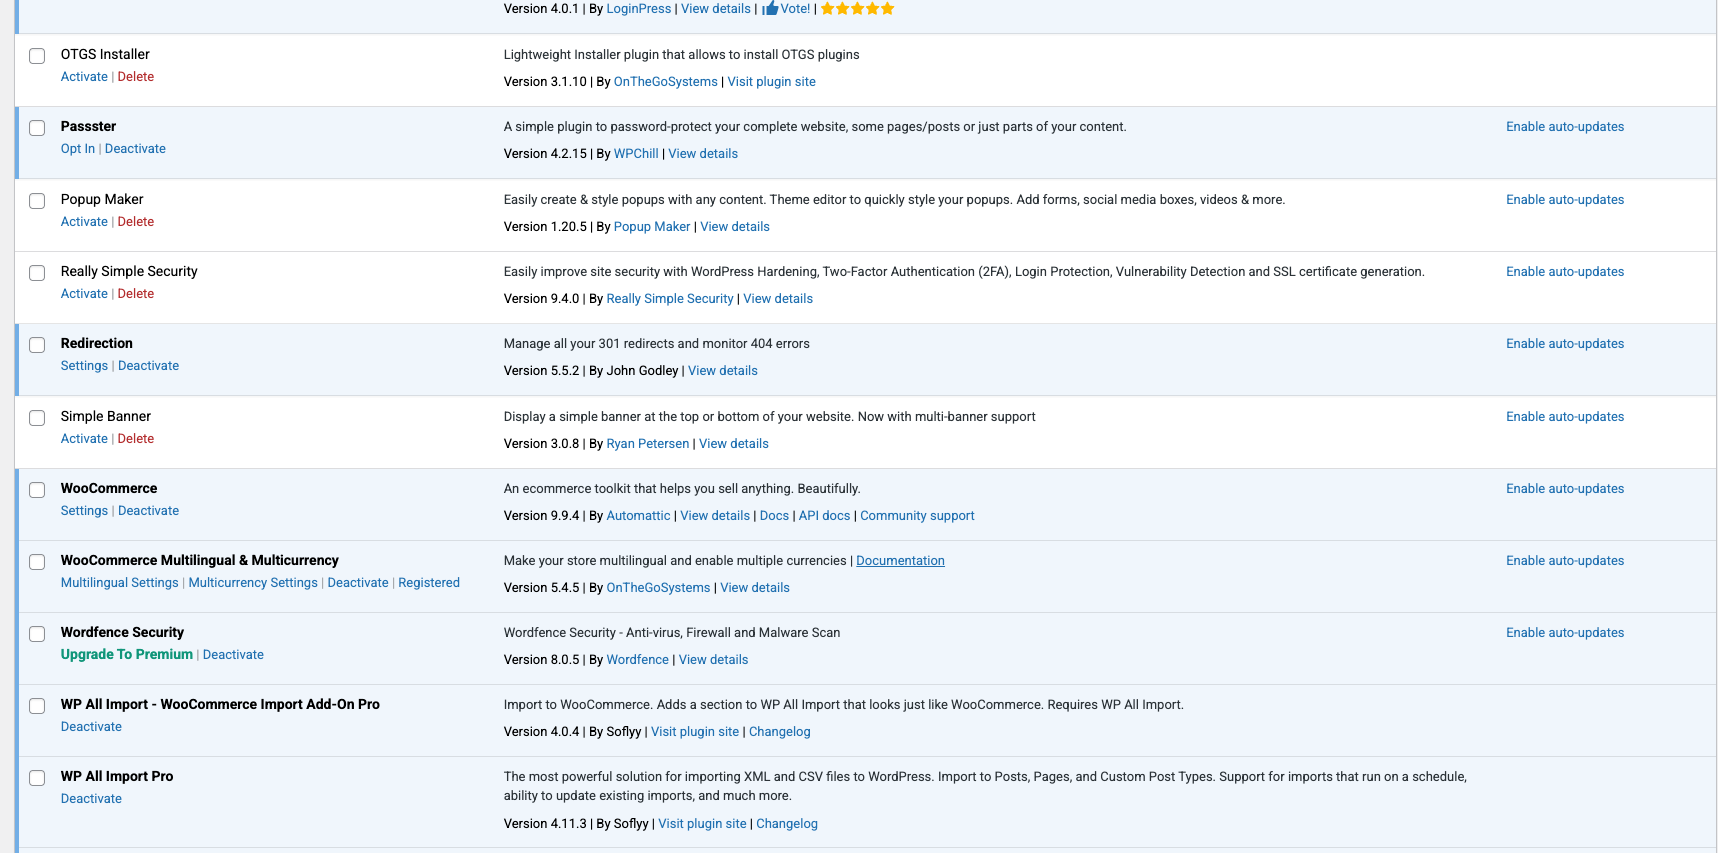The width and height of the screenshot is (1718, 853).
Task: Visit plugin site for OTGS Installer
Action: [772, 82]
